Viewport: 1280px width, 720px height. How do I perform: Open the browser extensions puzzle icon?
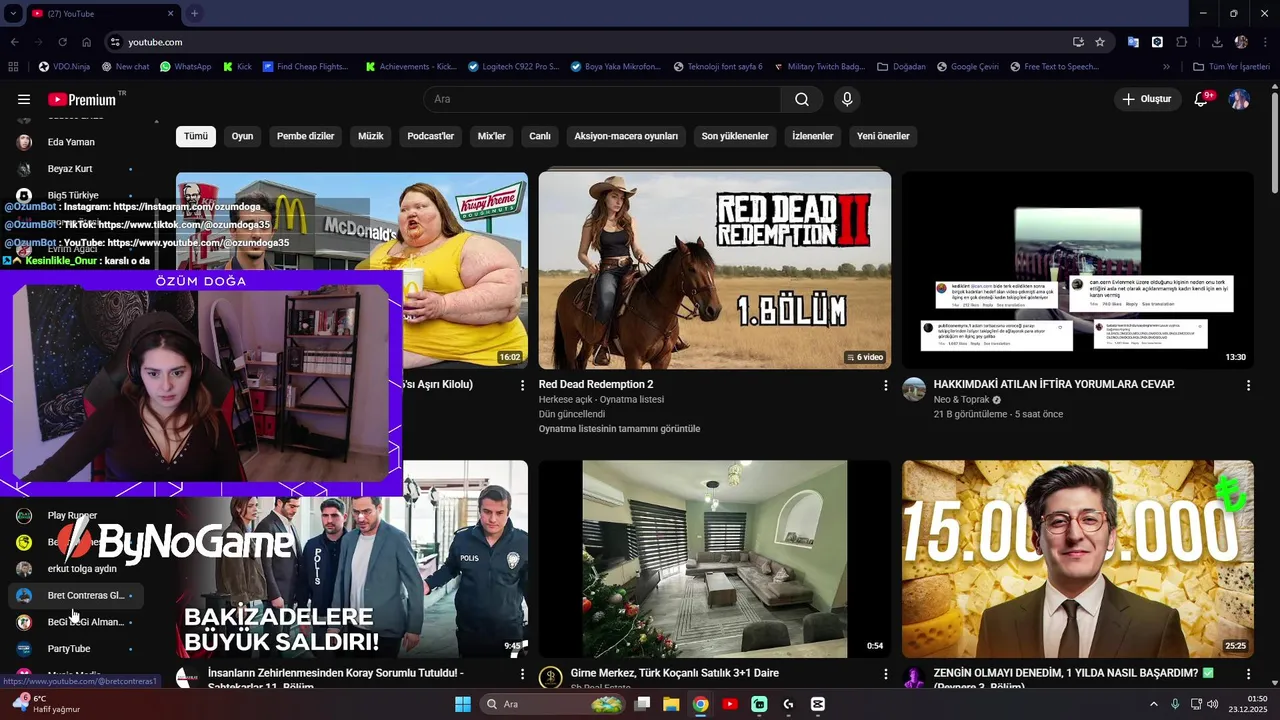point(1182,42)
